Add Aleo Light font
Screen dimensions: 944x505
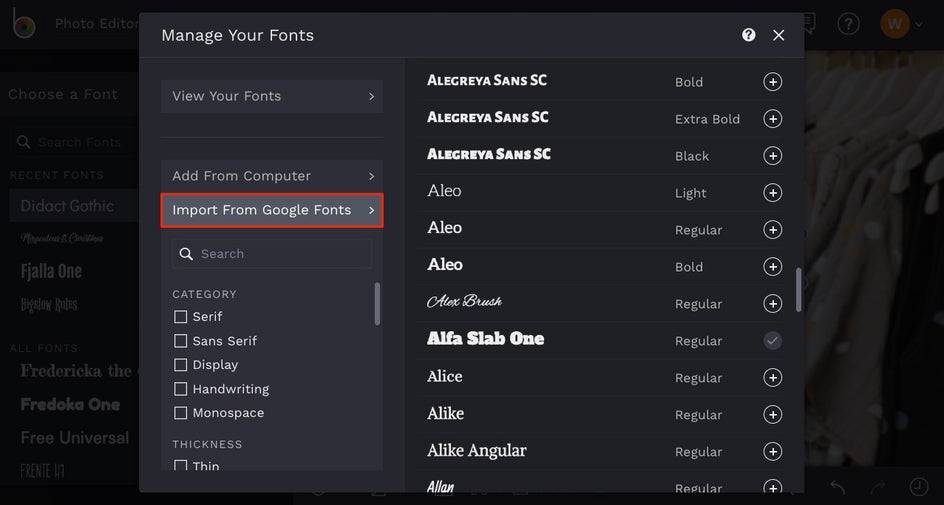[772, 193]
